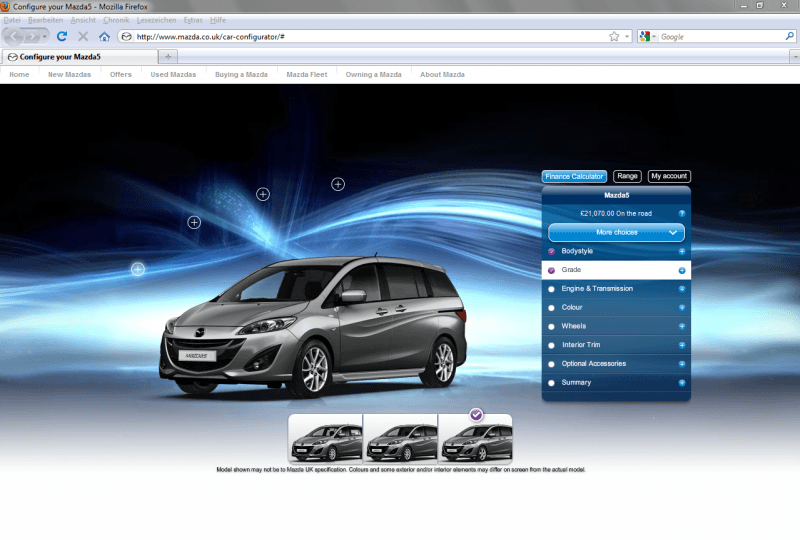The width and height of the screenshot is (800, 540).
Task: Open the Used Mazdas navigation link
Action: click(x=173, y=75)
